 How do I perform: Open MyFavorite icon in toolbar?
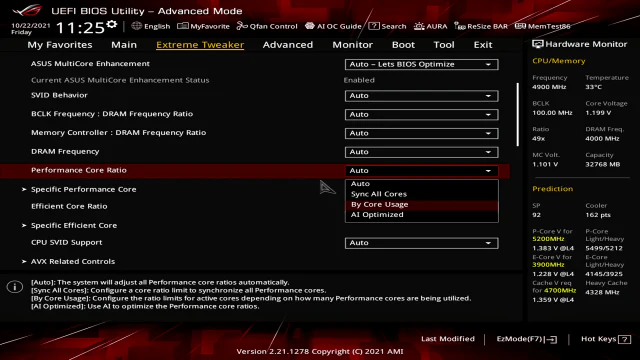(182, 26)
